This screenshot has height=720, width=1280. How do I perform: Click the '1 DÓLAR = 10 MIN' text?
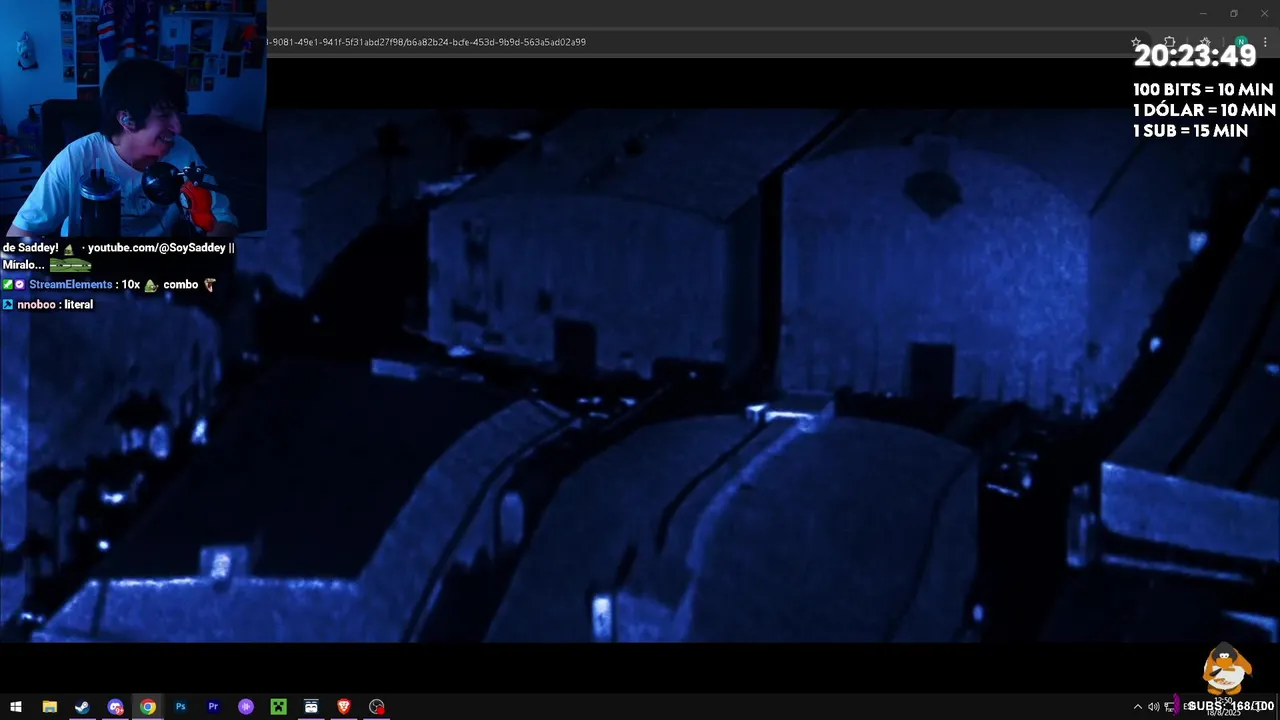[1204, 110]
